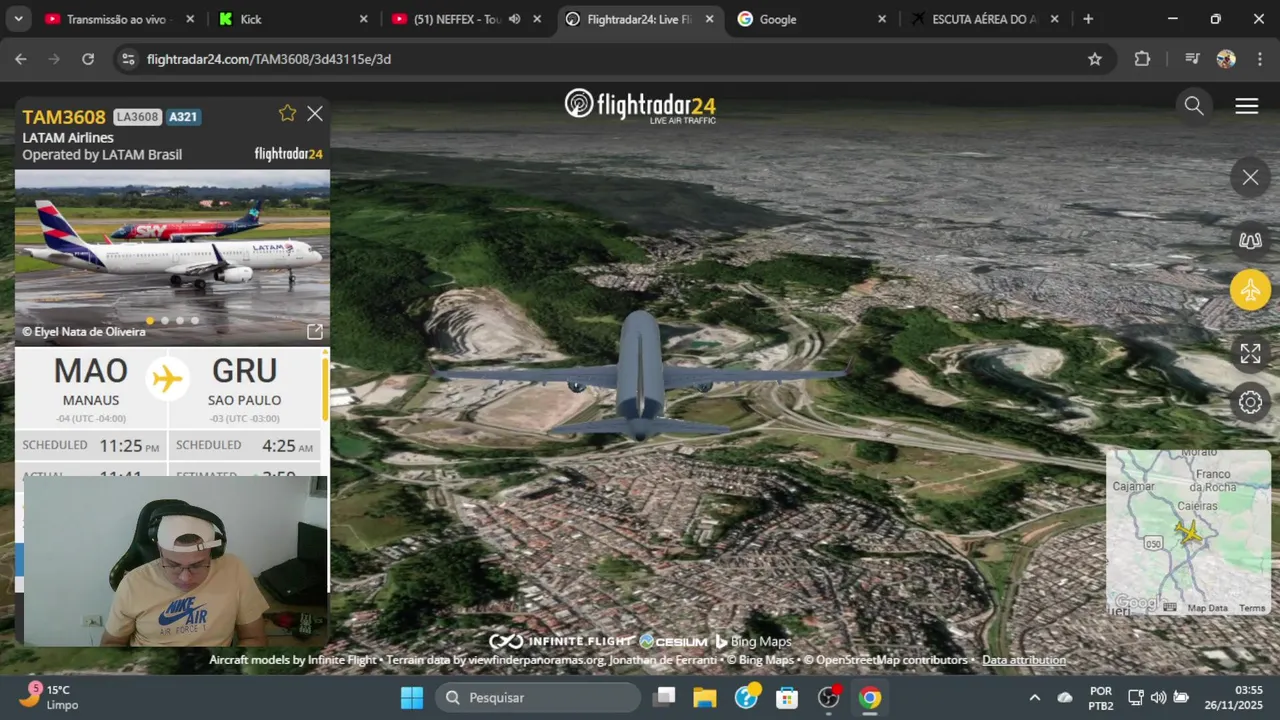
Task: Click the Cesium logo
Action: 673,641
